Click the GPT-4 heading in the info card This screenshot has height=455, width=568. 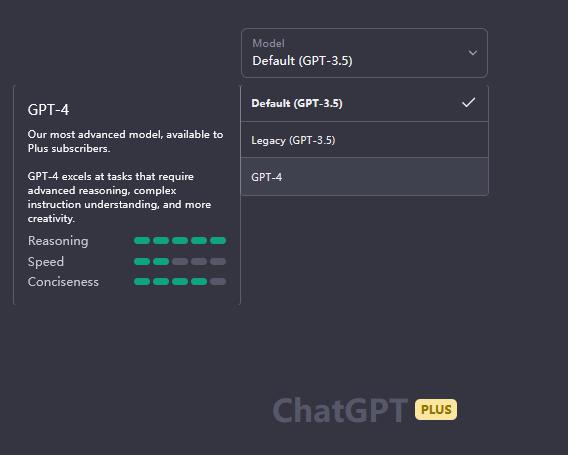[49, 110]
